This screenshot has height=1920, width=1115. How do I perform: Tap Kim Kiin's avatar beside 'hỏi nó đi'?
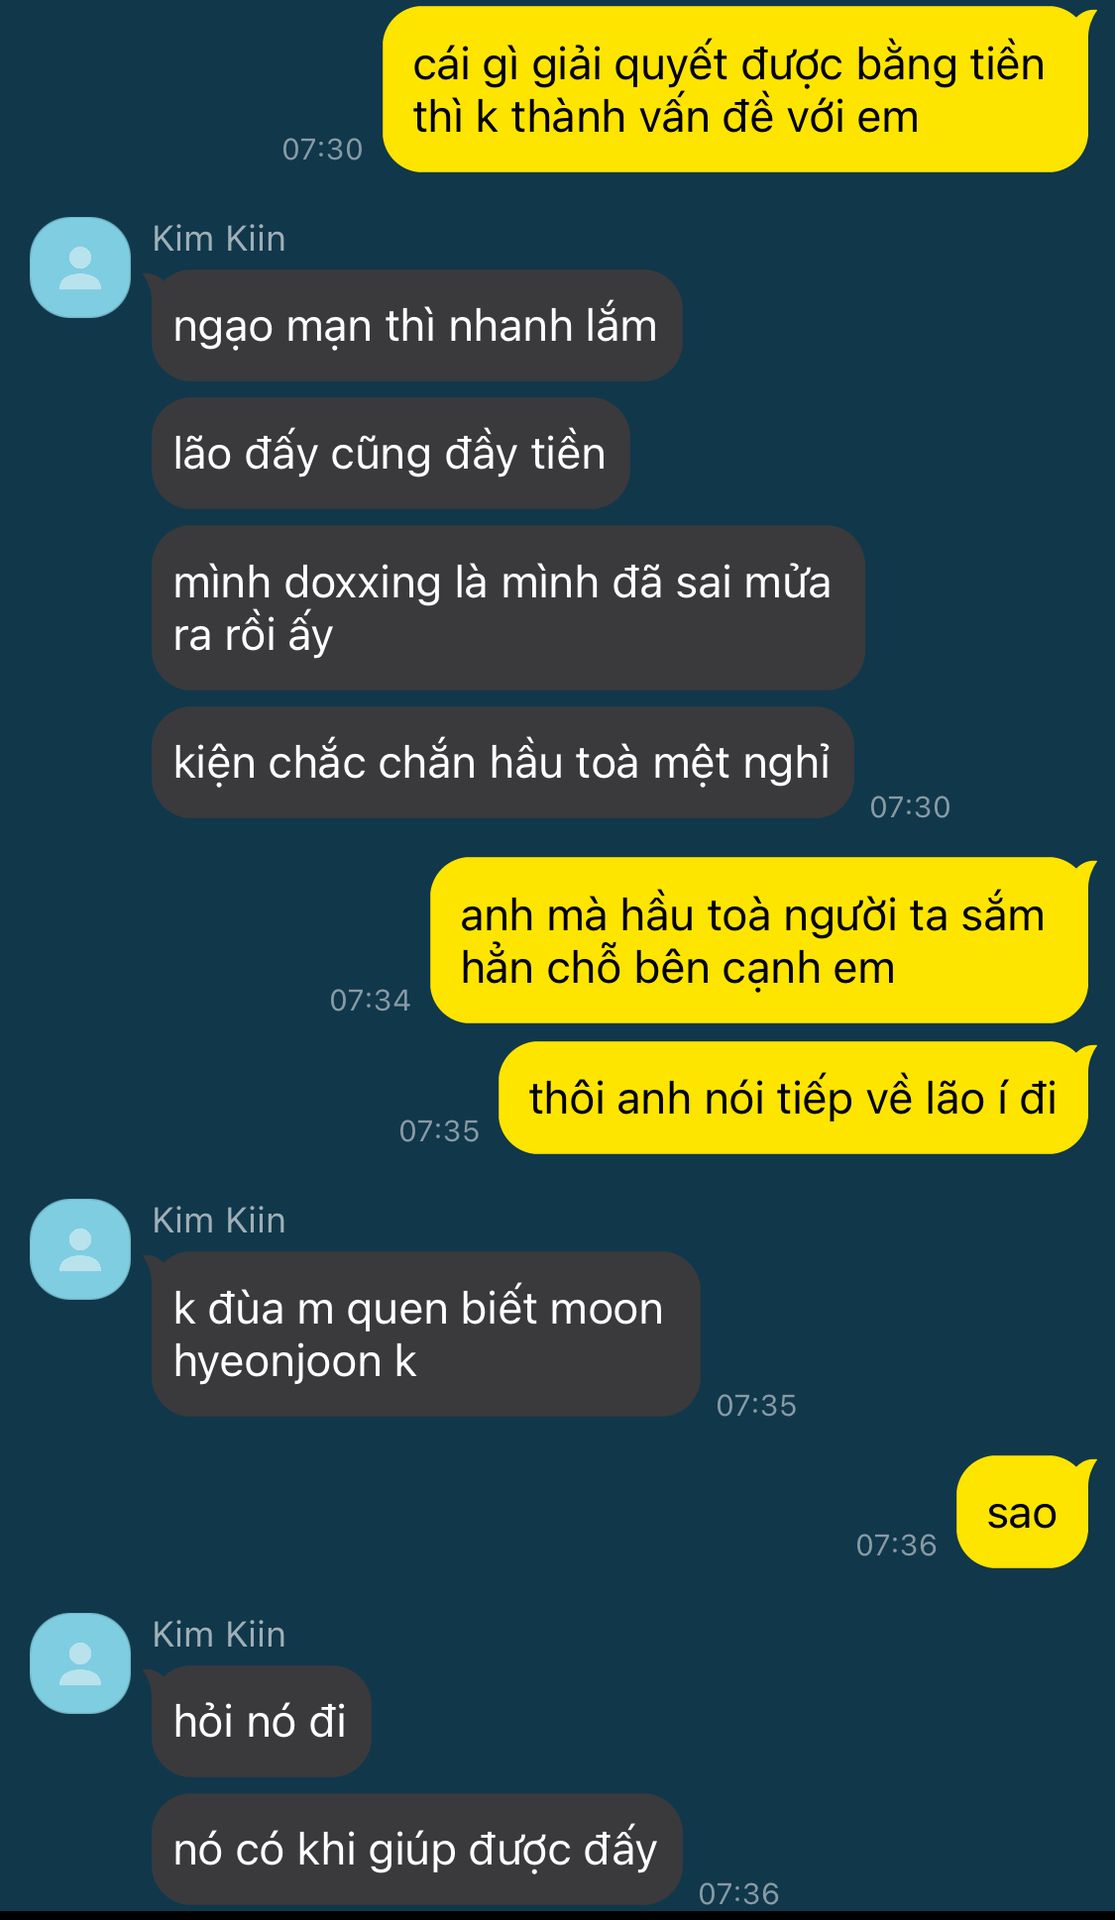pos(80,1663)
